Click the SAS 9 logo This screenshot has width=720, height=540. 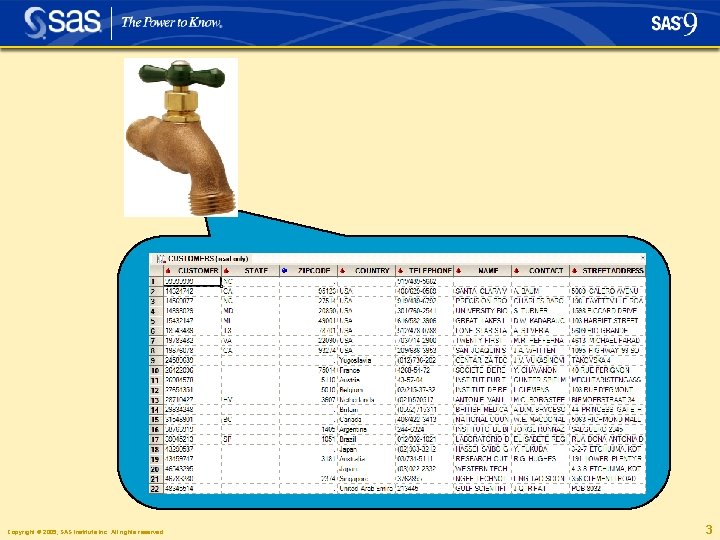click(674, 23)
